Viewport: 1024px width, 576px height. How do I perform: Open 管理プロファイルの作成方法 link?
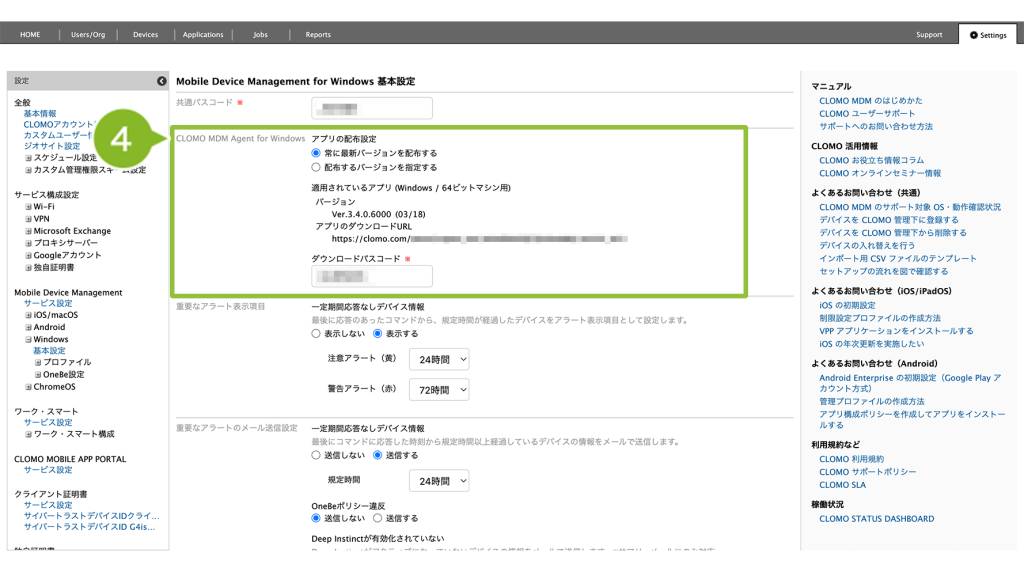pos(872,402)
